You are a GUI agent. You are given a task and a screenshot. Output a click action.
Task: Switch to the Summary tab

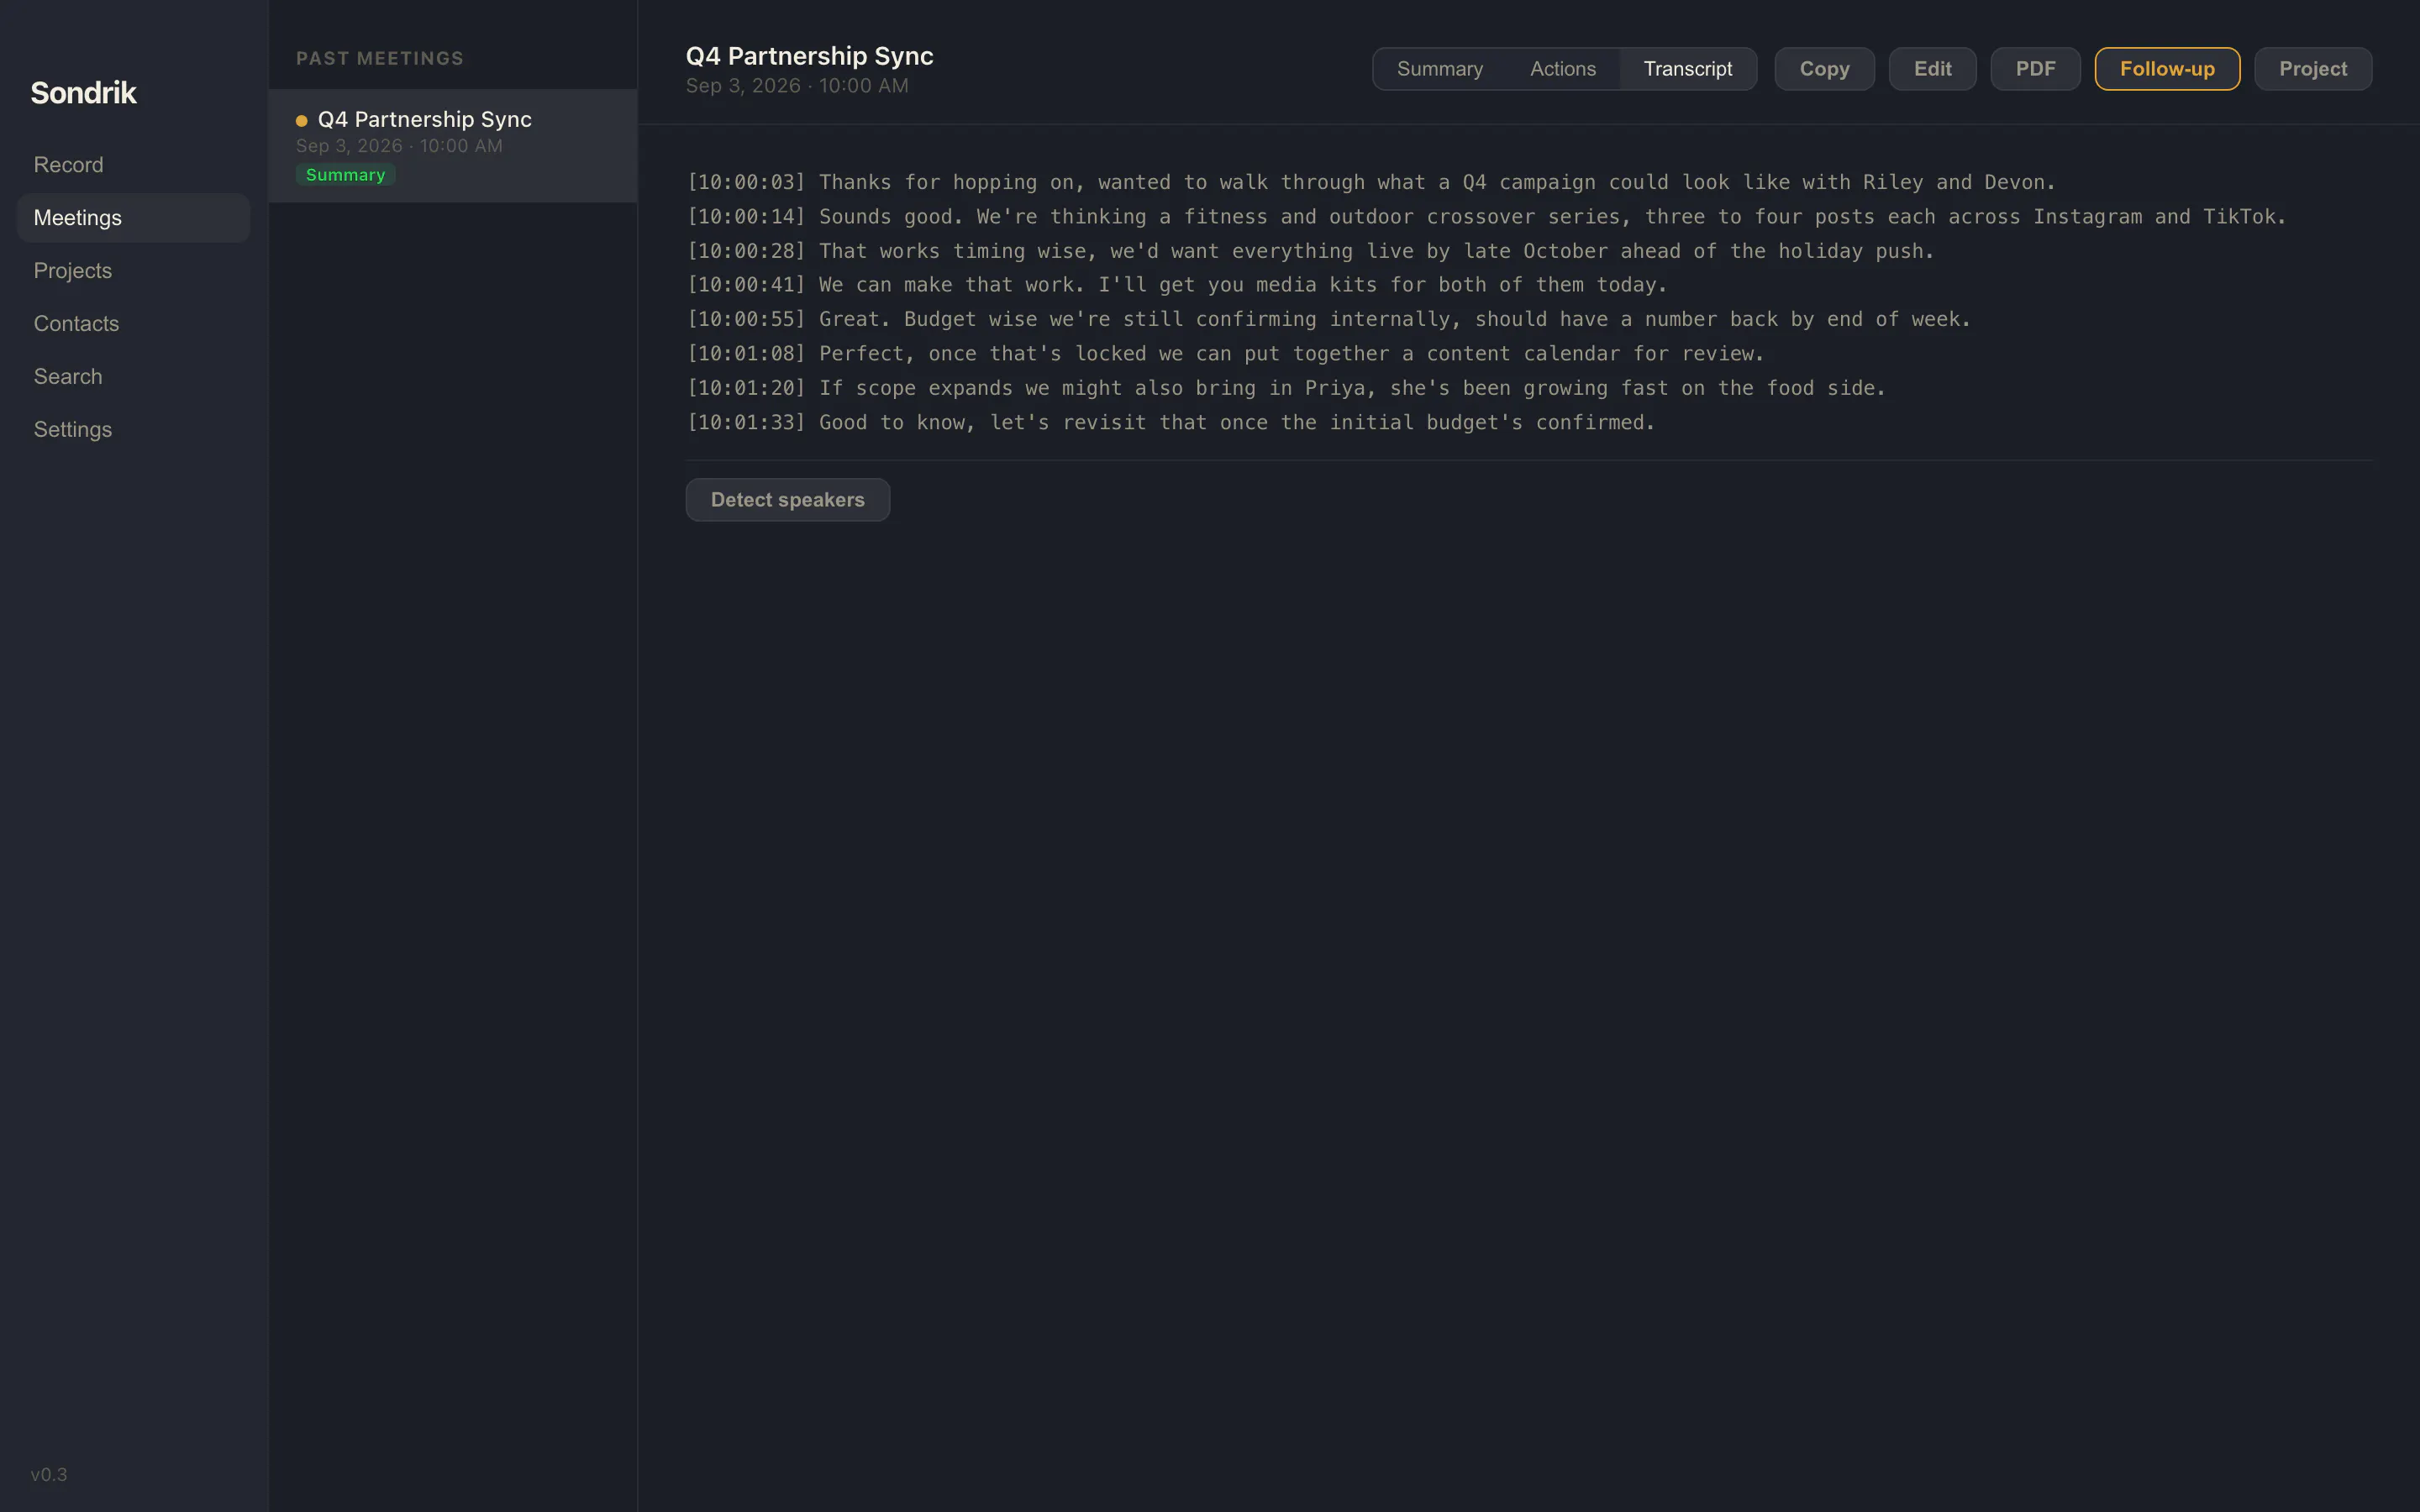[x=1439, y=69]
